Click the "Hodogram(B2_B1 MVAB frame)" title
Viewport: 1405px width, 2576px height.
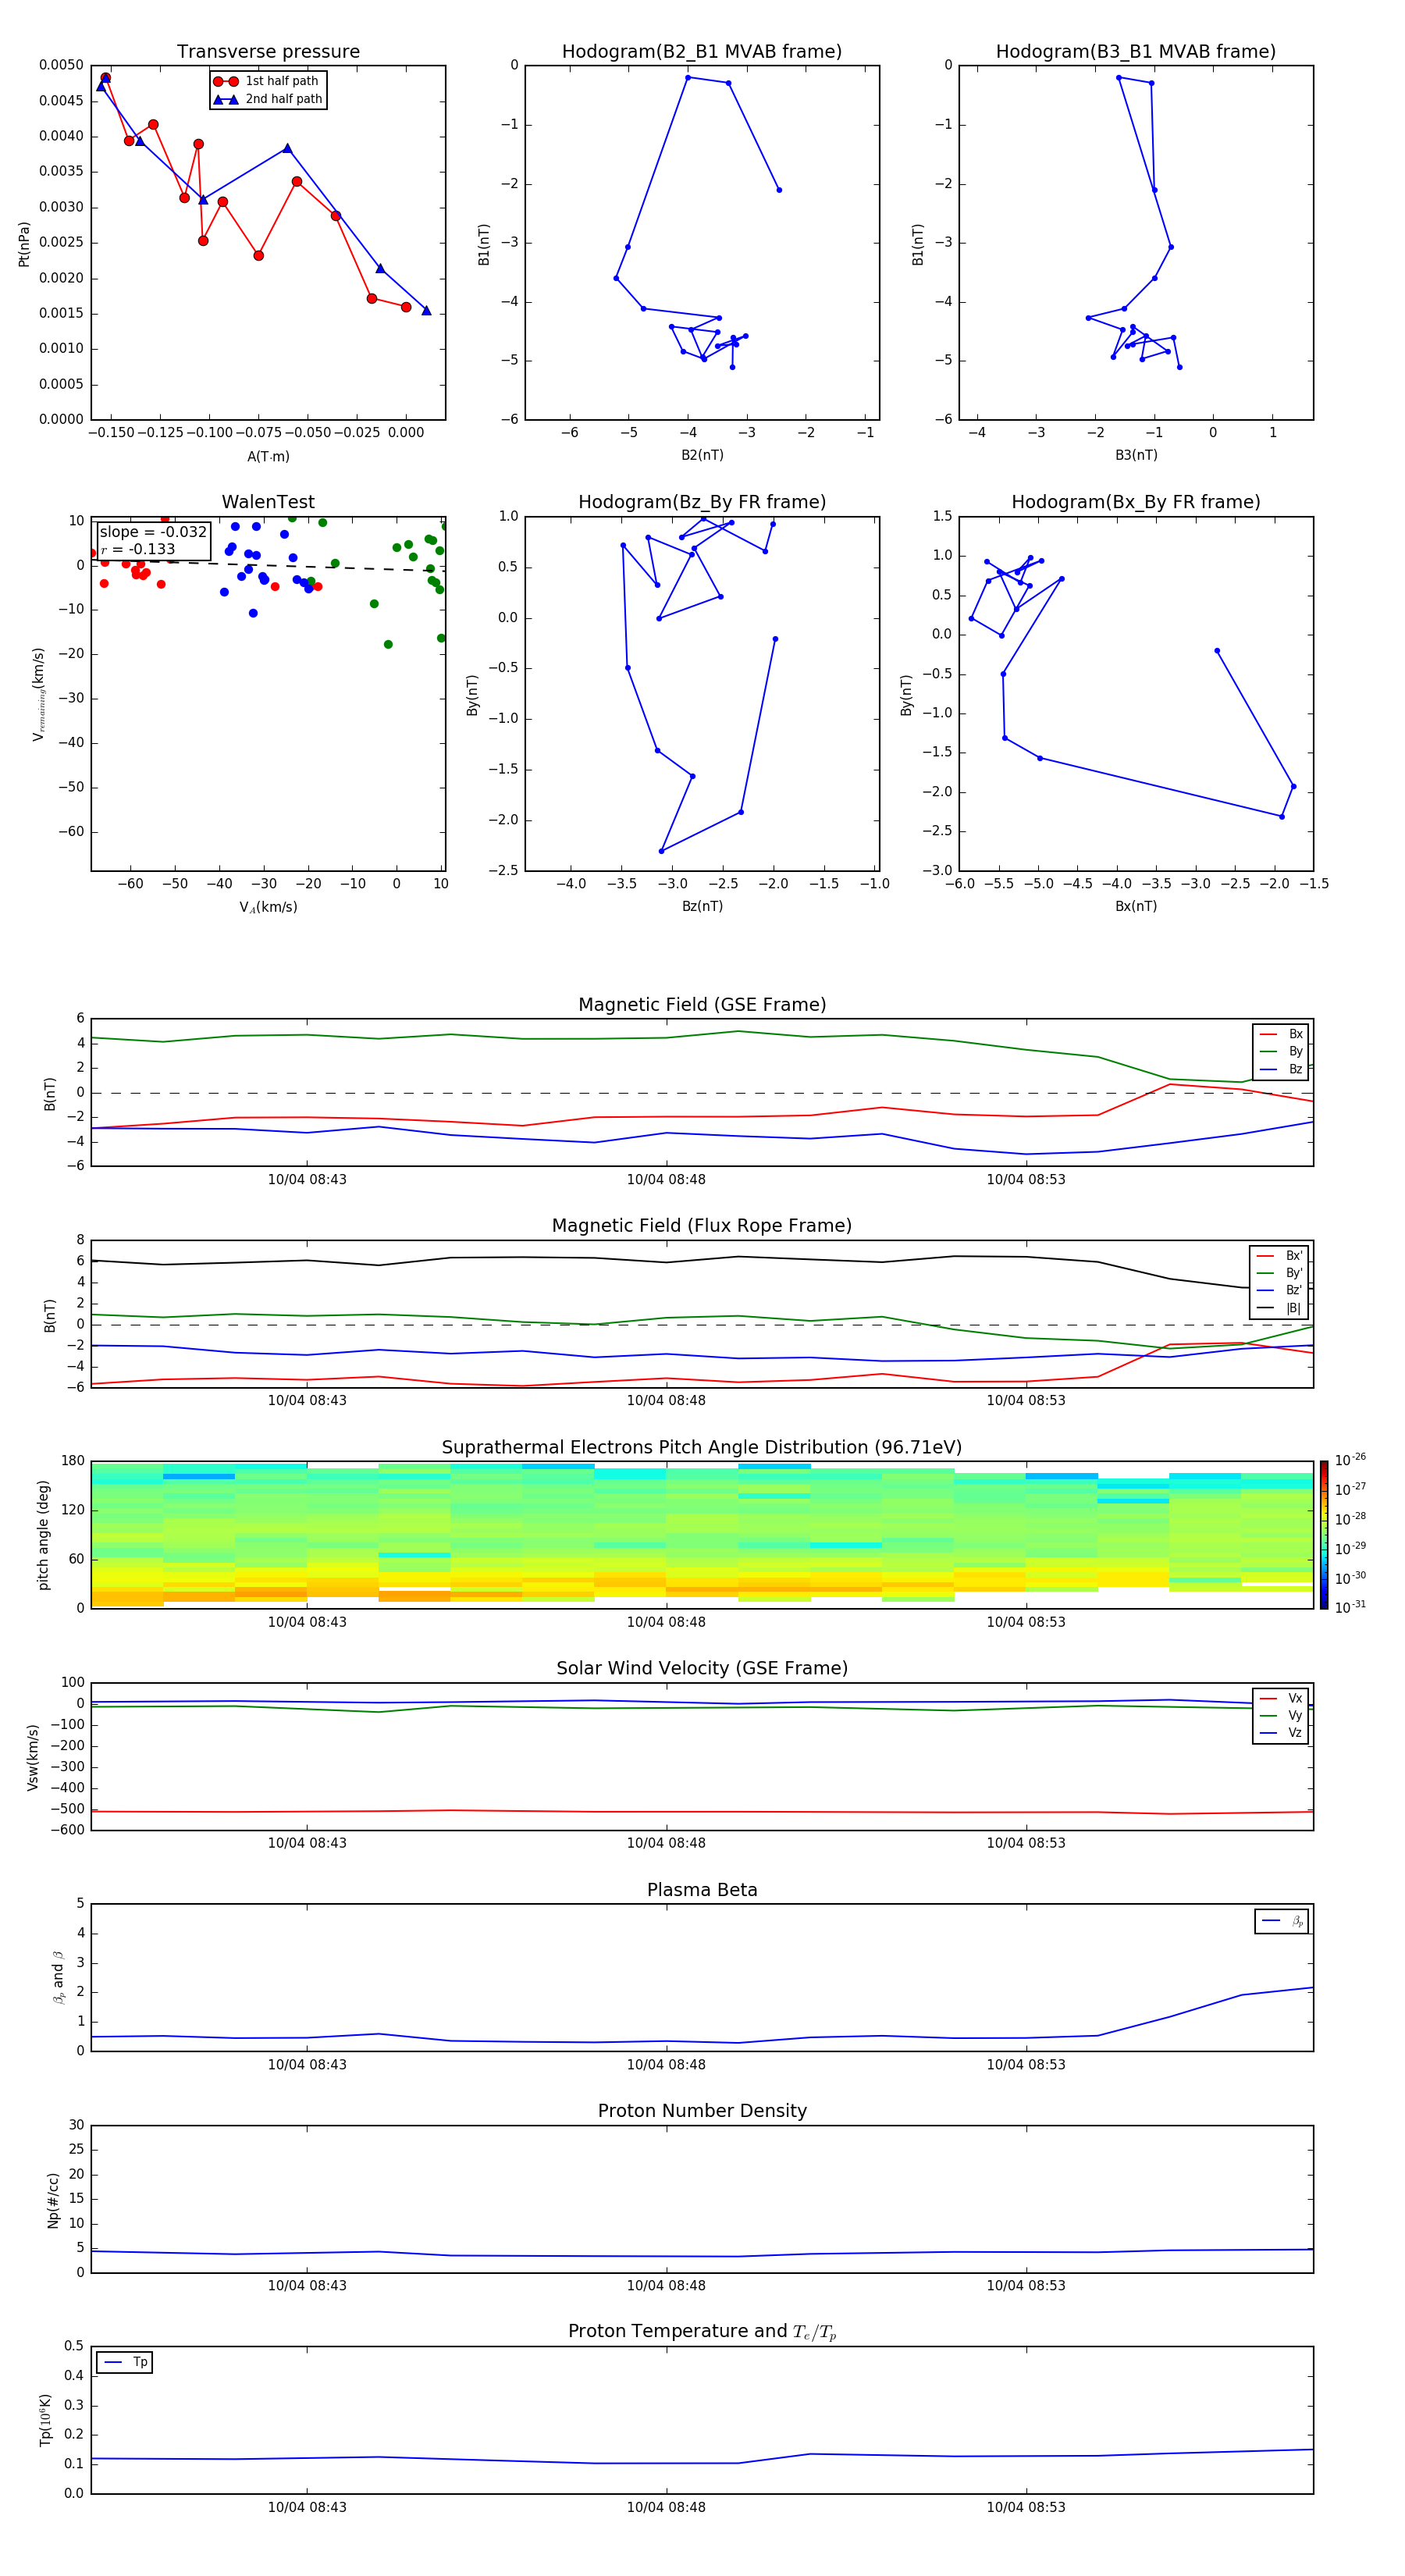coord(702,52)
